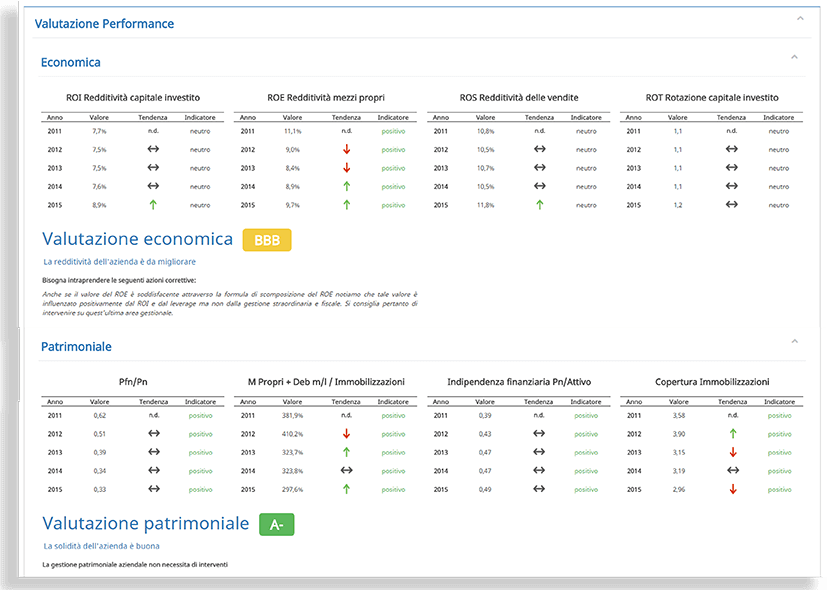Screen dimensions: 827x590
Task: Click the ROT 2015 stable trend arrow
Action: click(732, 205)
